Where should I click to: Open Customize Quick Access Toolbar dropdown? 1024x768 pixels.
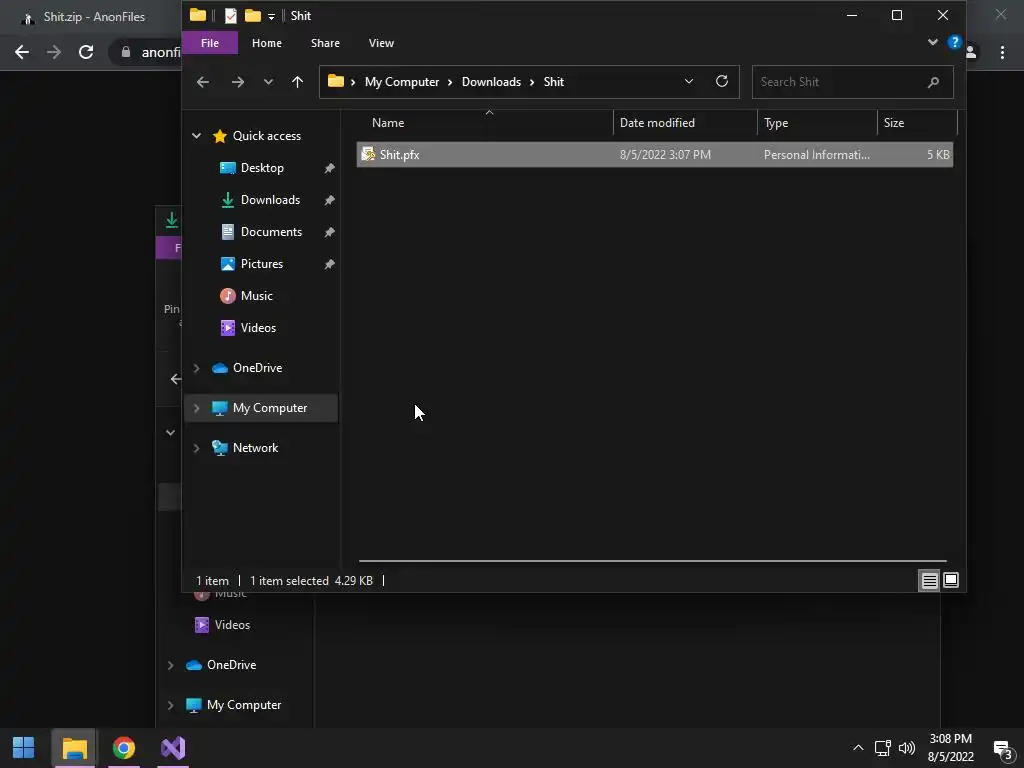coord(271,16)
